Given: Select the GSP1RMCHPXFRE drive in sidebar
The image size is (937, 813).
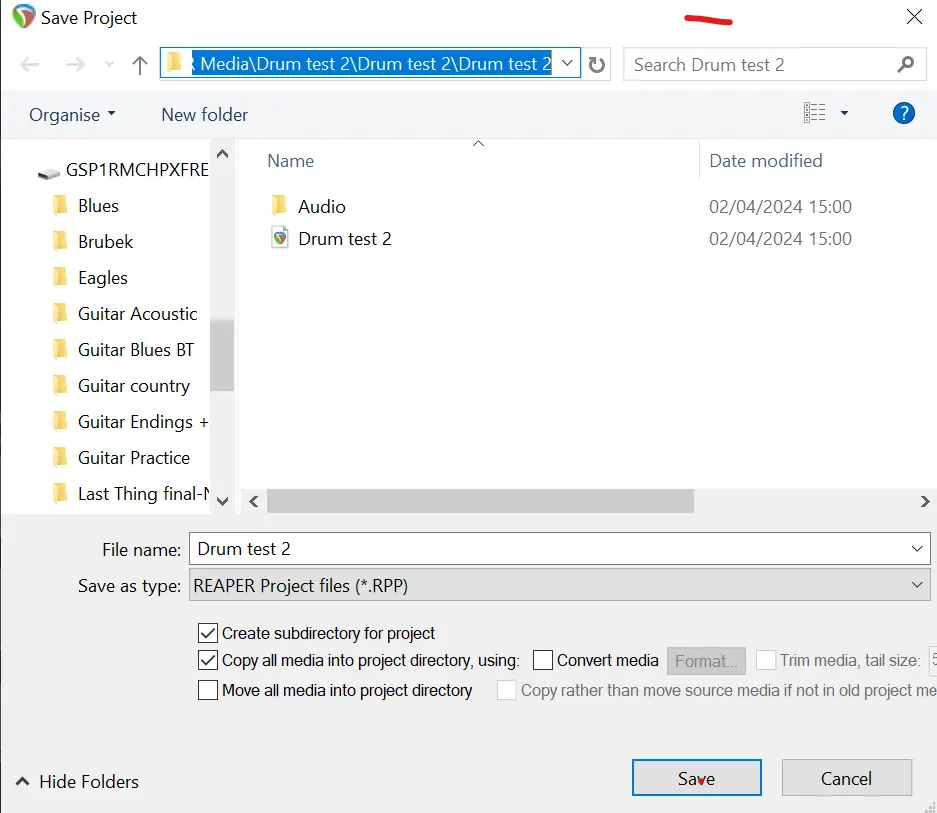Looking at the screenshot, I should [x=136, y=170].
